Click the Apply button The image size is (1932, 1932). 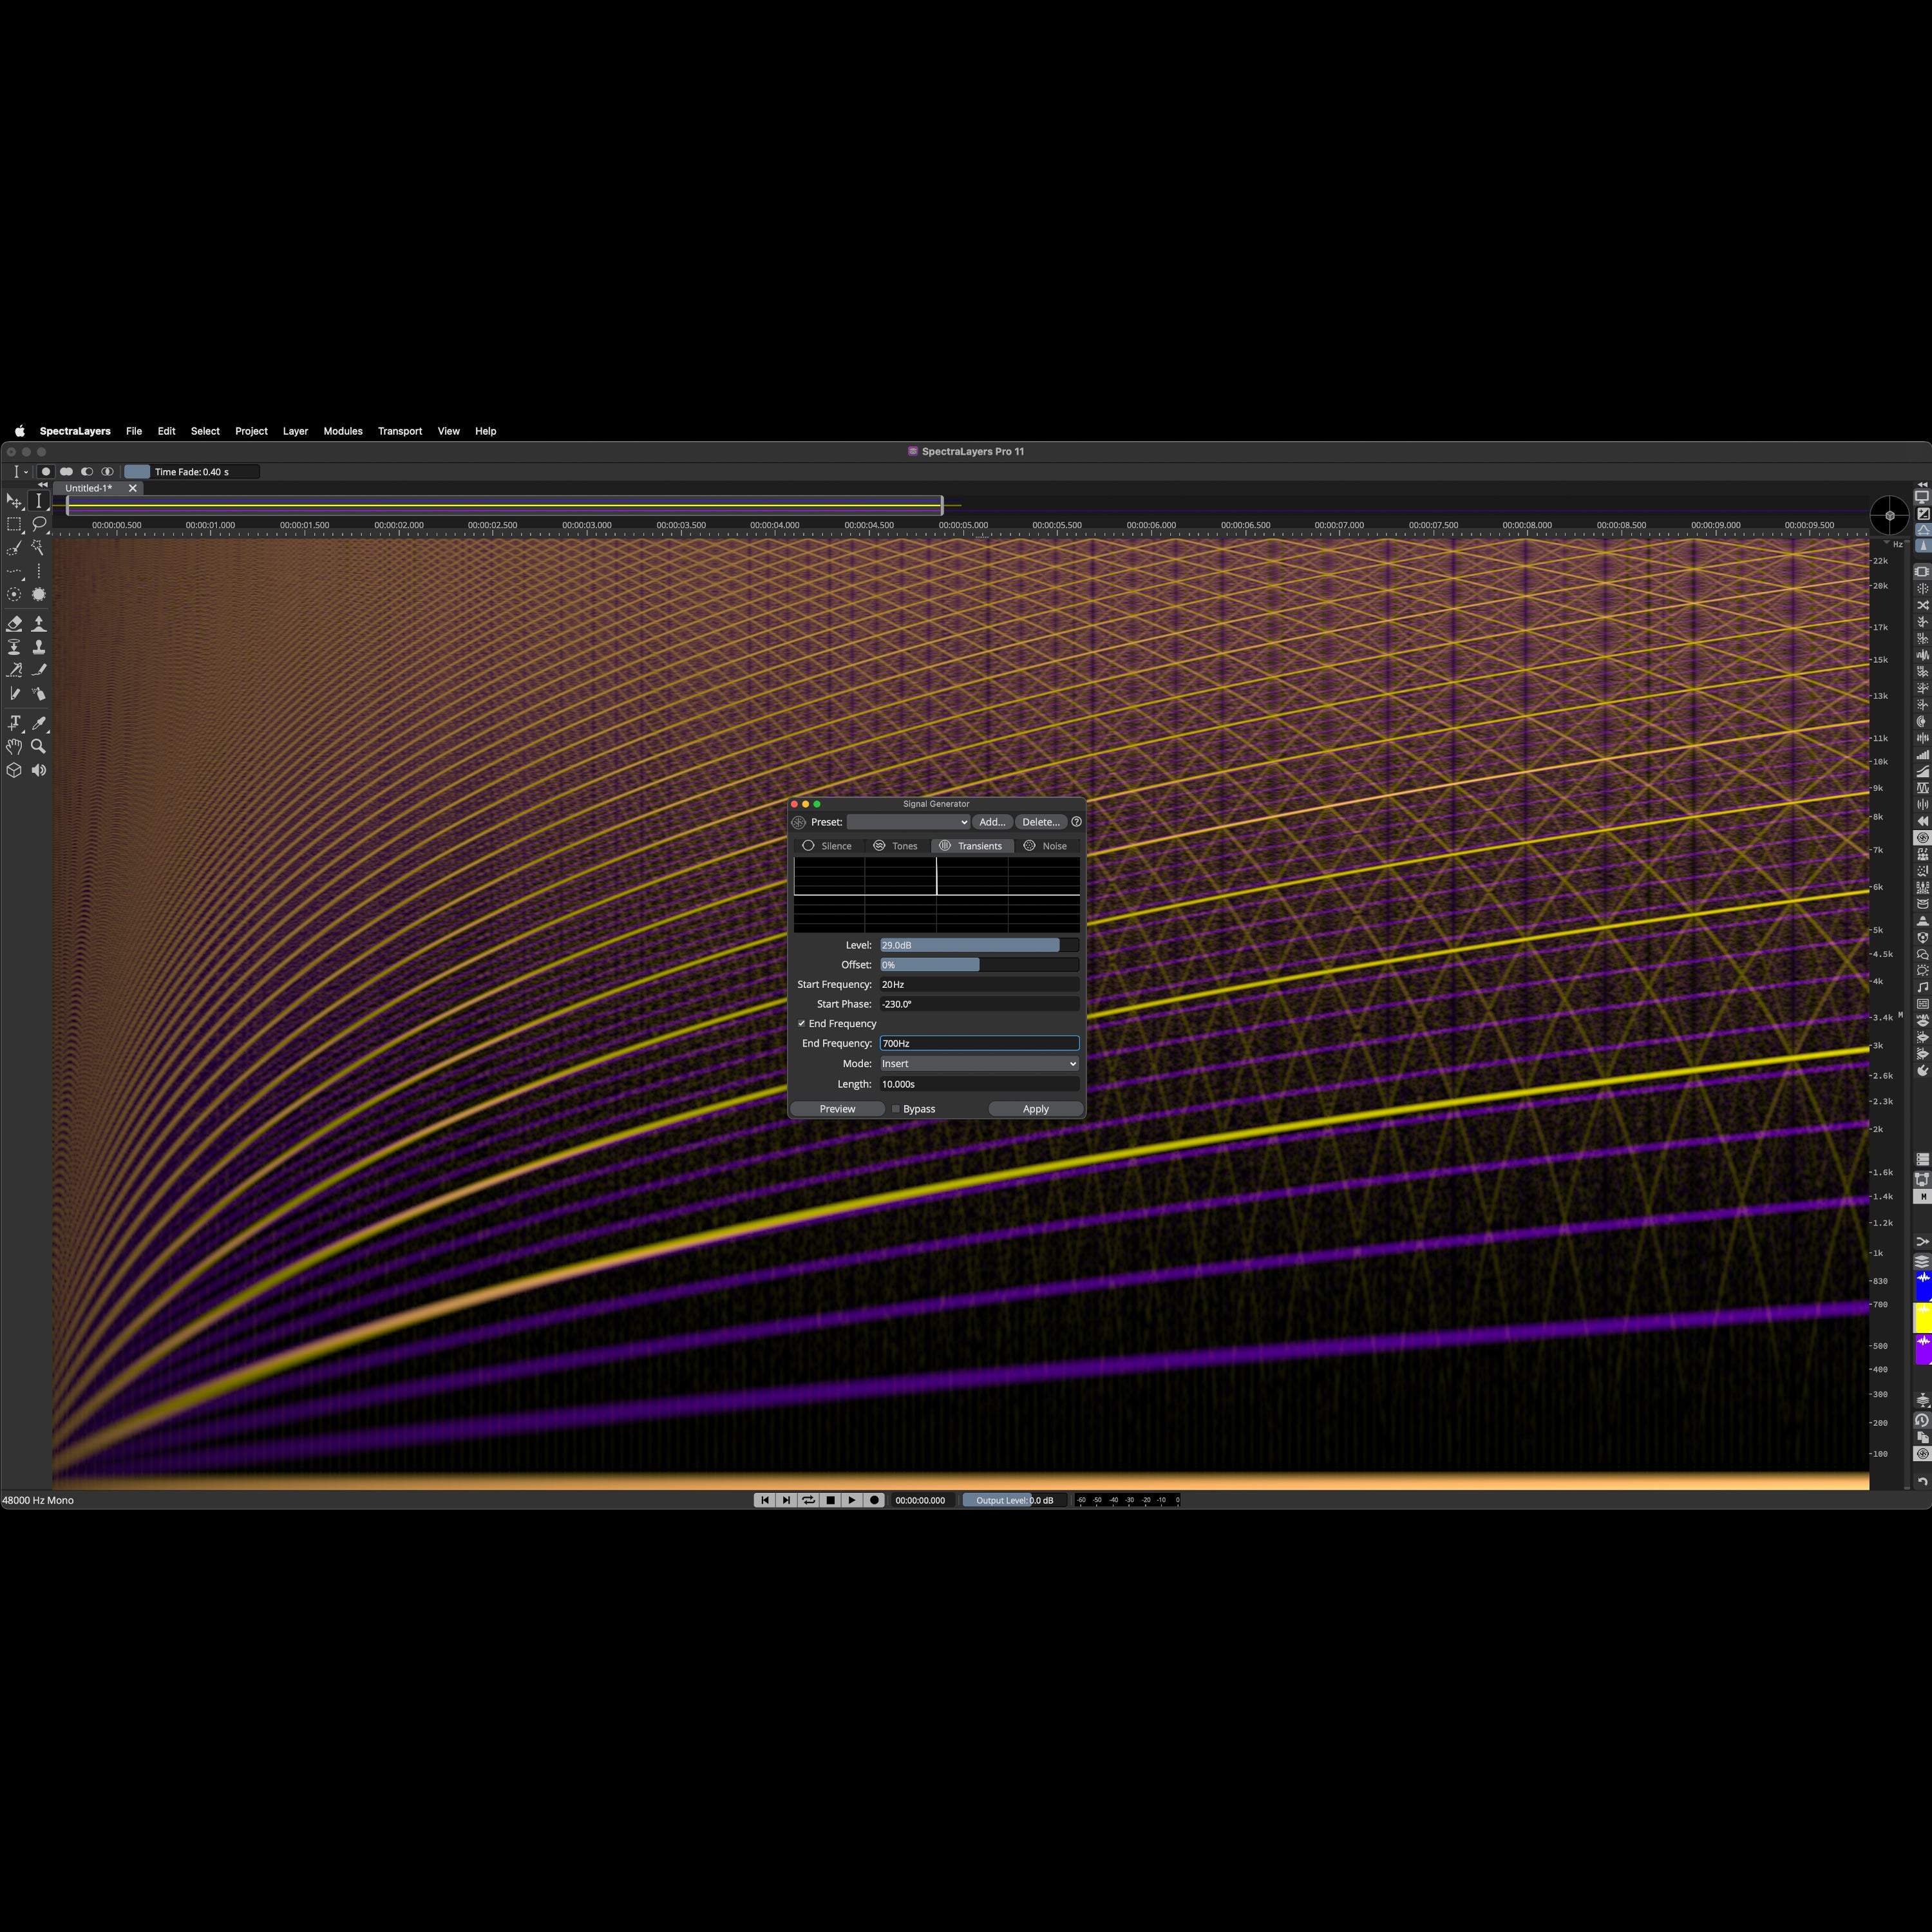[x=1036, y=1109]
